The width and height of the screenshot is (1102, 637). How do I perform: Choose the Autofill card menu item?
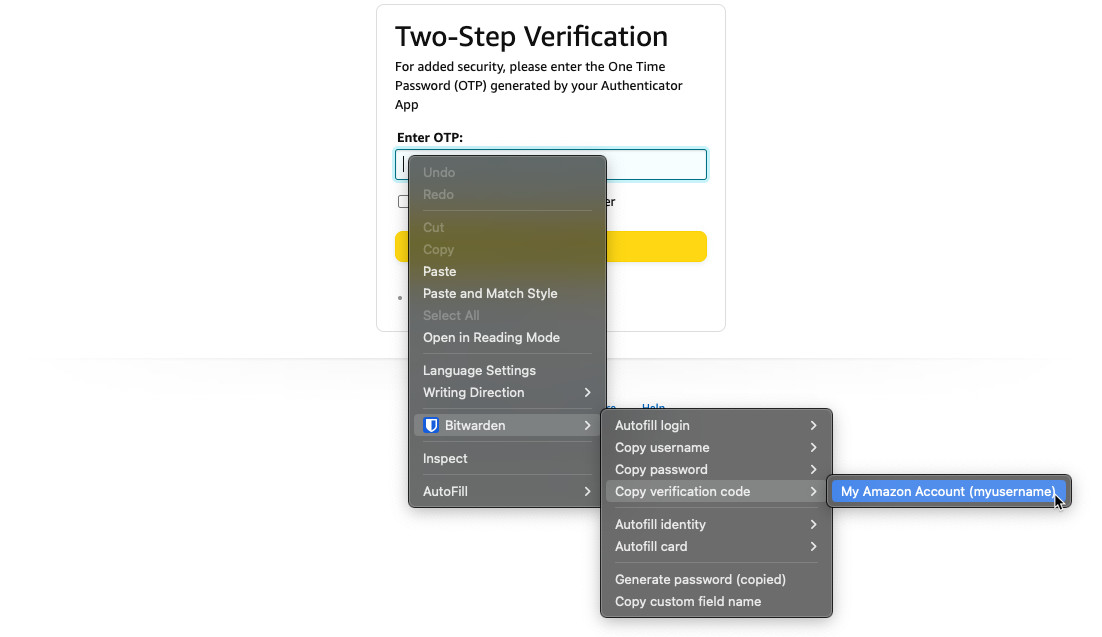click(651, 546)
